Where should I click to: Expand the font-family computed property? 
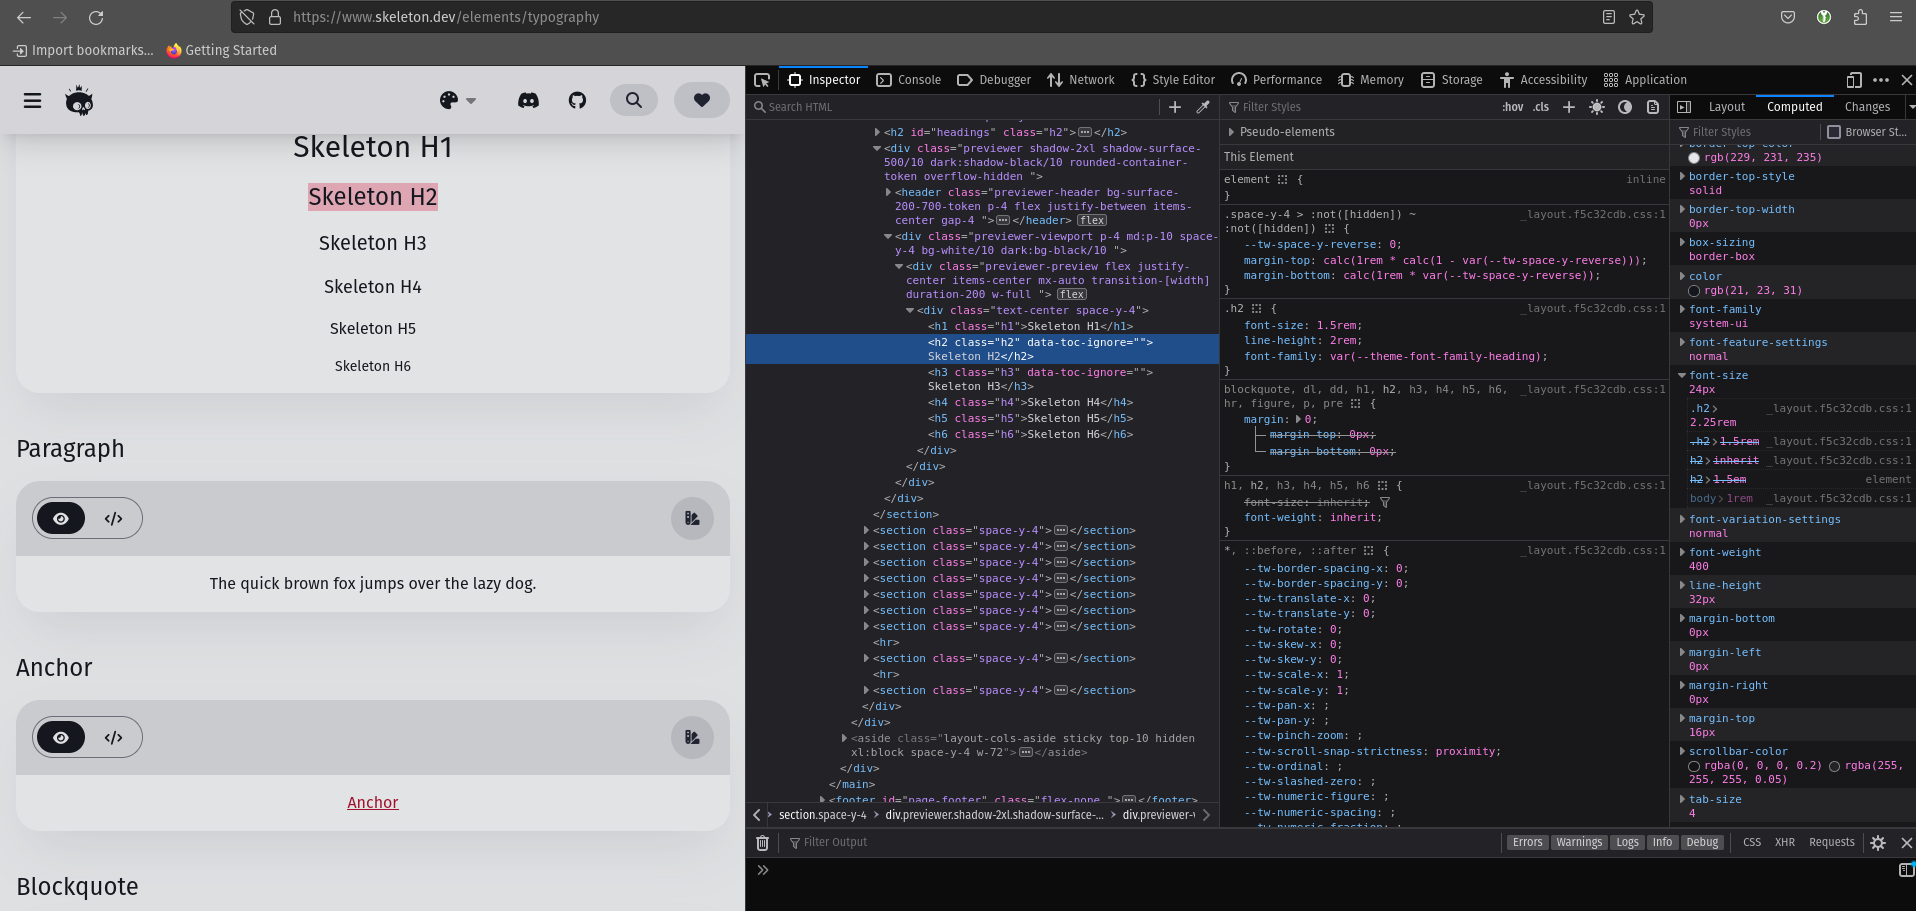(x=1682, y=309)
